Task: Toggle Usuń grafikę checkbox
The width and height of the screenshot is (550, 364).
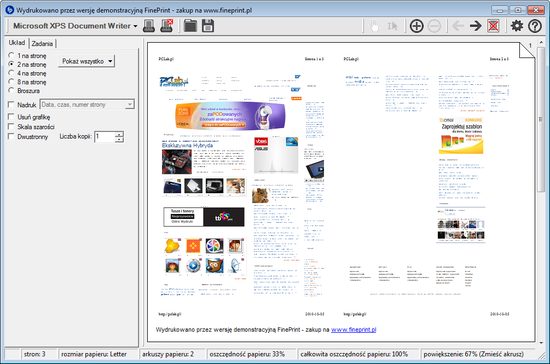Action: 11,116
